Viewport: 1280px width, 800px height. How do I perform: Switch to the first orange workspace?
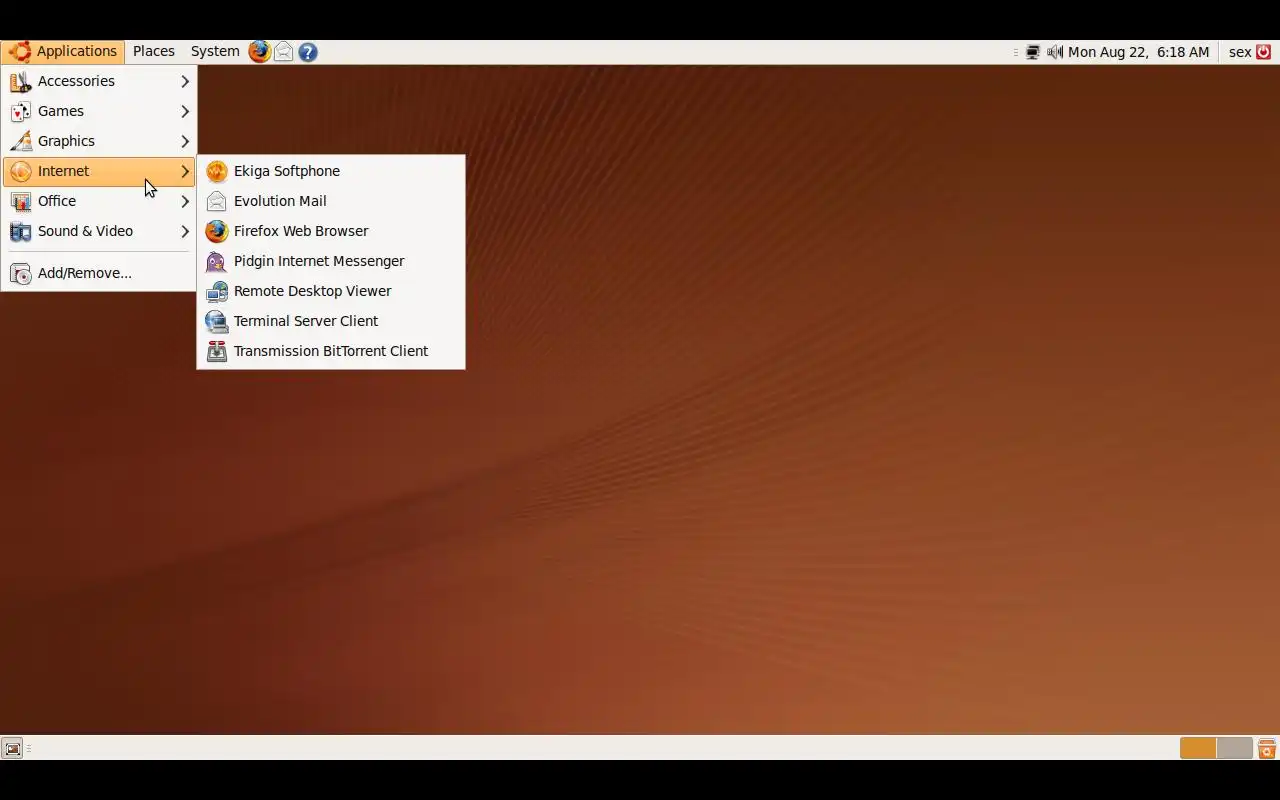pyautogui.click(x=1198, y=748)
